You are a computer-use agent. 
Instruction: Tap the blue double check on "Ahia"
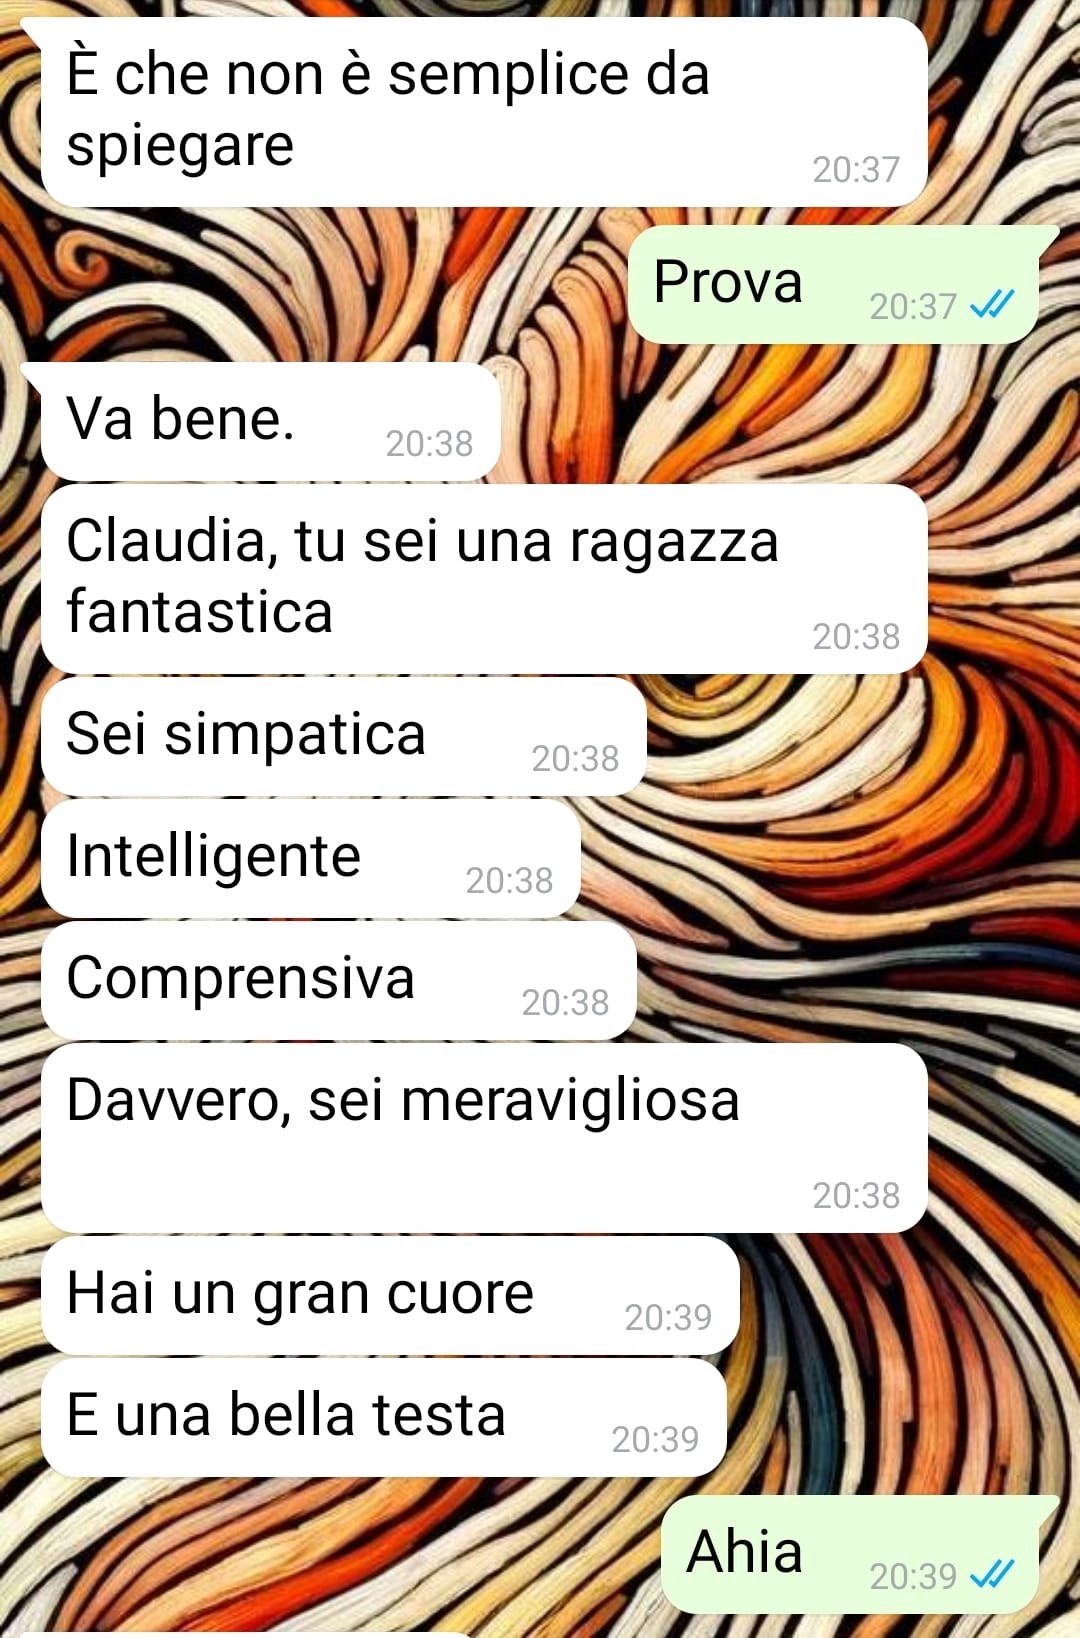pyautogui.click(x=993, y=1574)
